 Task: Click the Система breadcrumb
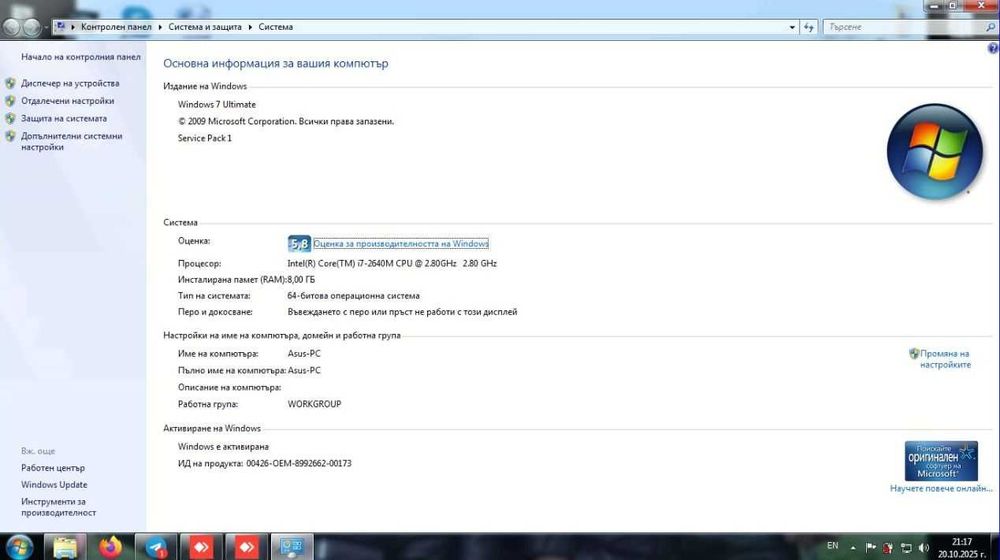pos(276,27)
